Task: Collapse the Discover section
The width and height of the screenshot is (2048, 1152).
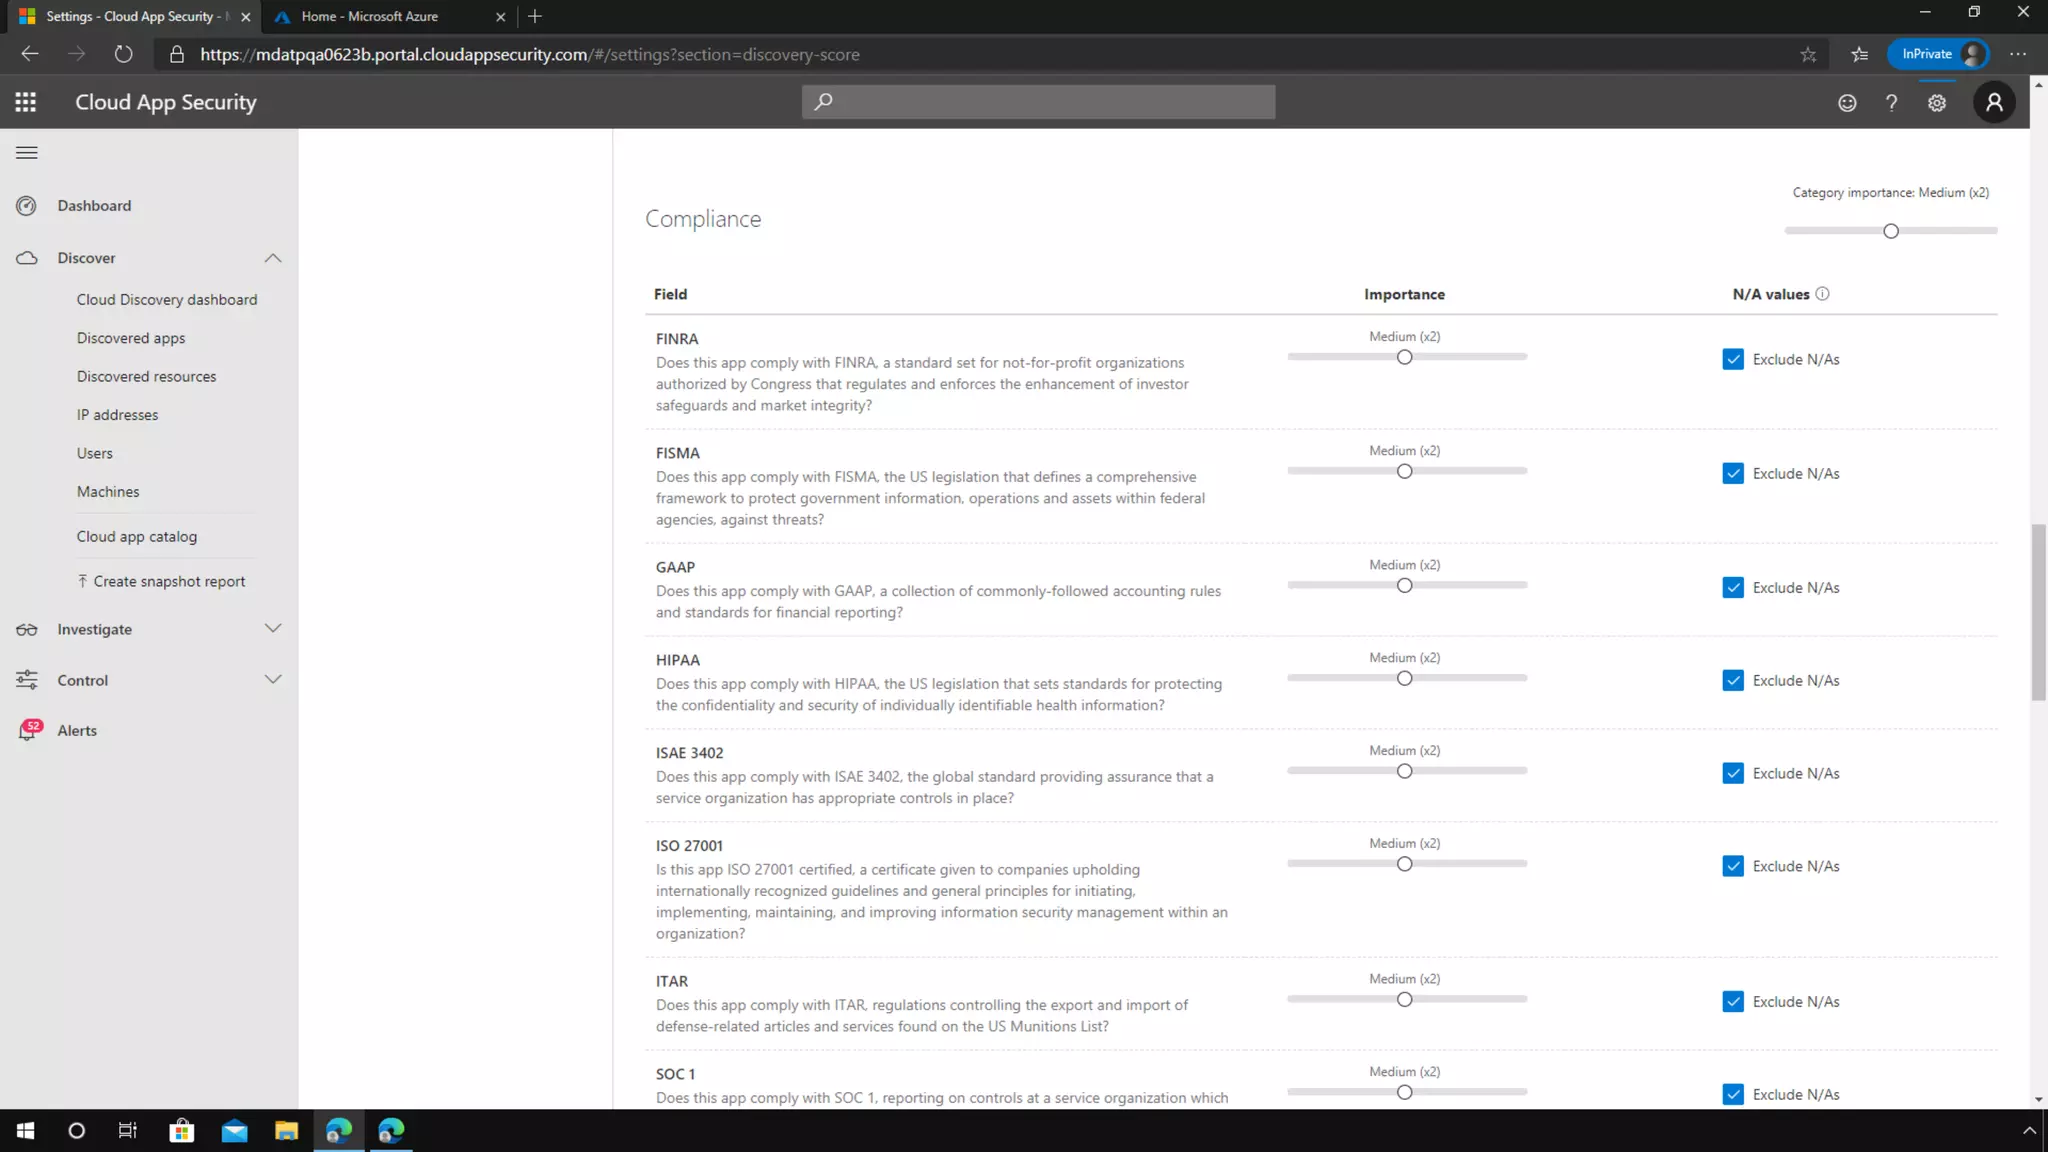Action: point(272,258)
